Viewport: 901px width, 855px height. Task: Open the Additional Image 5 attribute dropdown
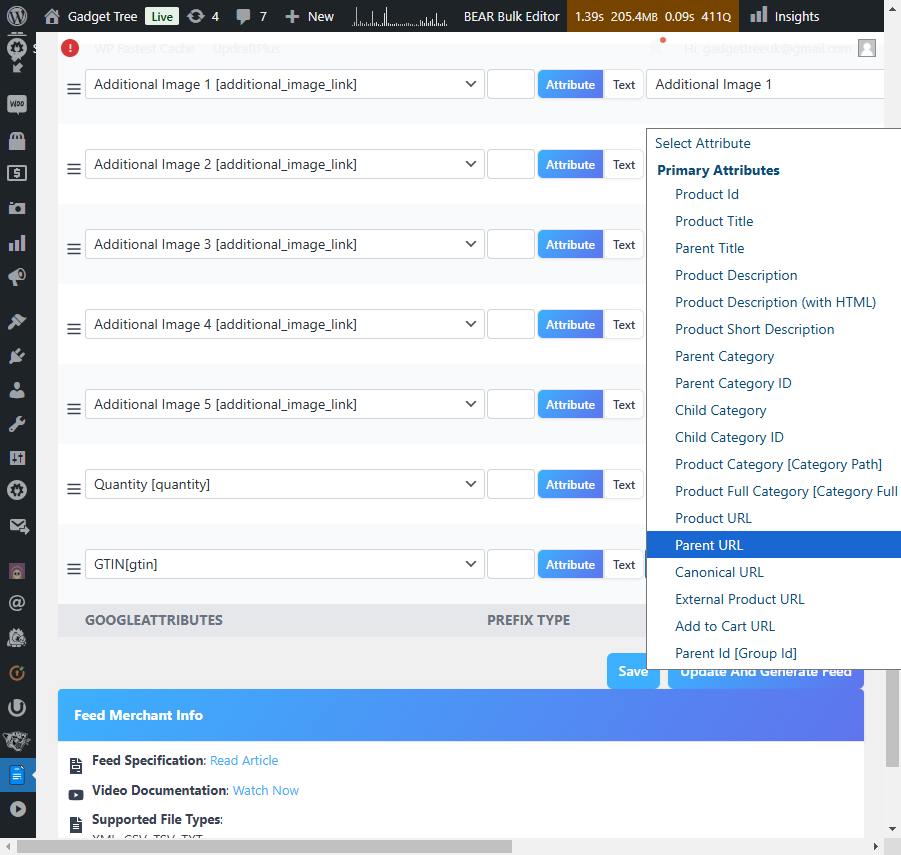[x=285, y=405]
